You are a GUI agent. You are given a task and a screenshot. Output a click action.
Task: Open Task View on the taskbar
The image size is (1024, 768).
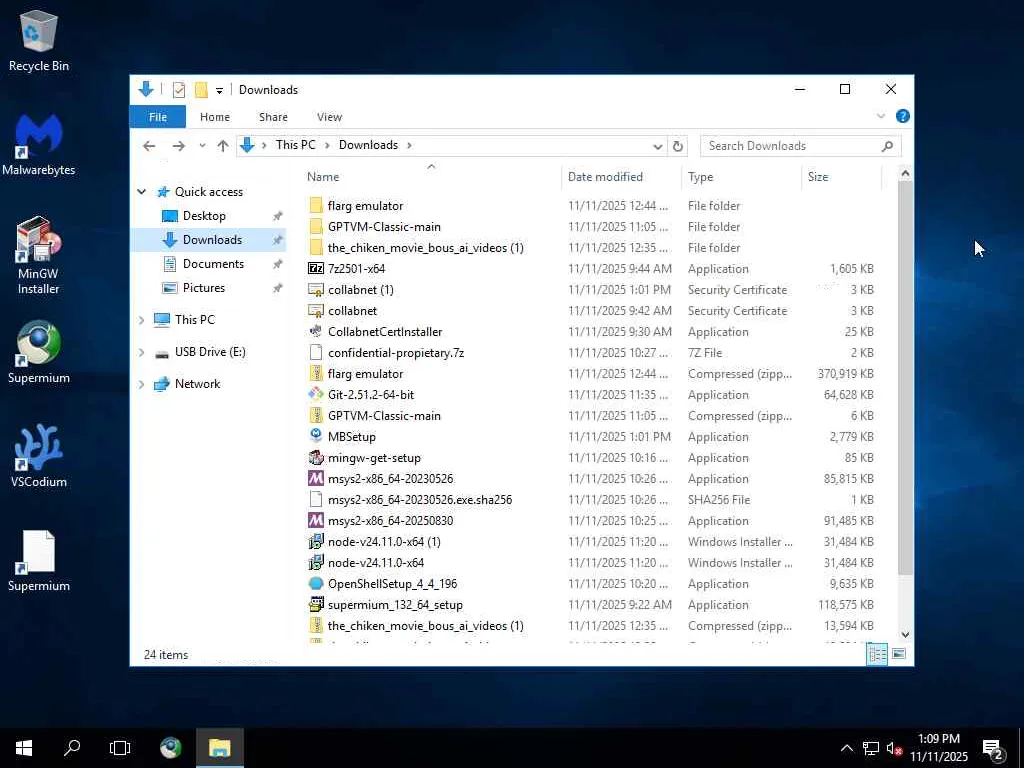[120, 748]
